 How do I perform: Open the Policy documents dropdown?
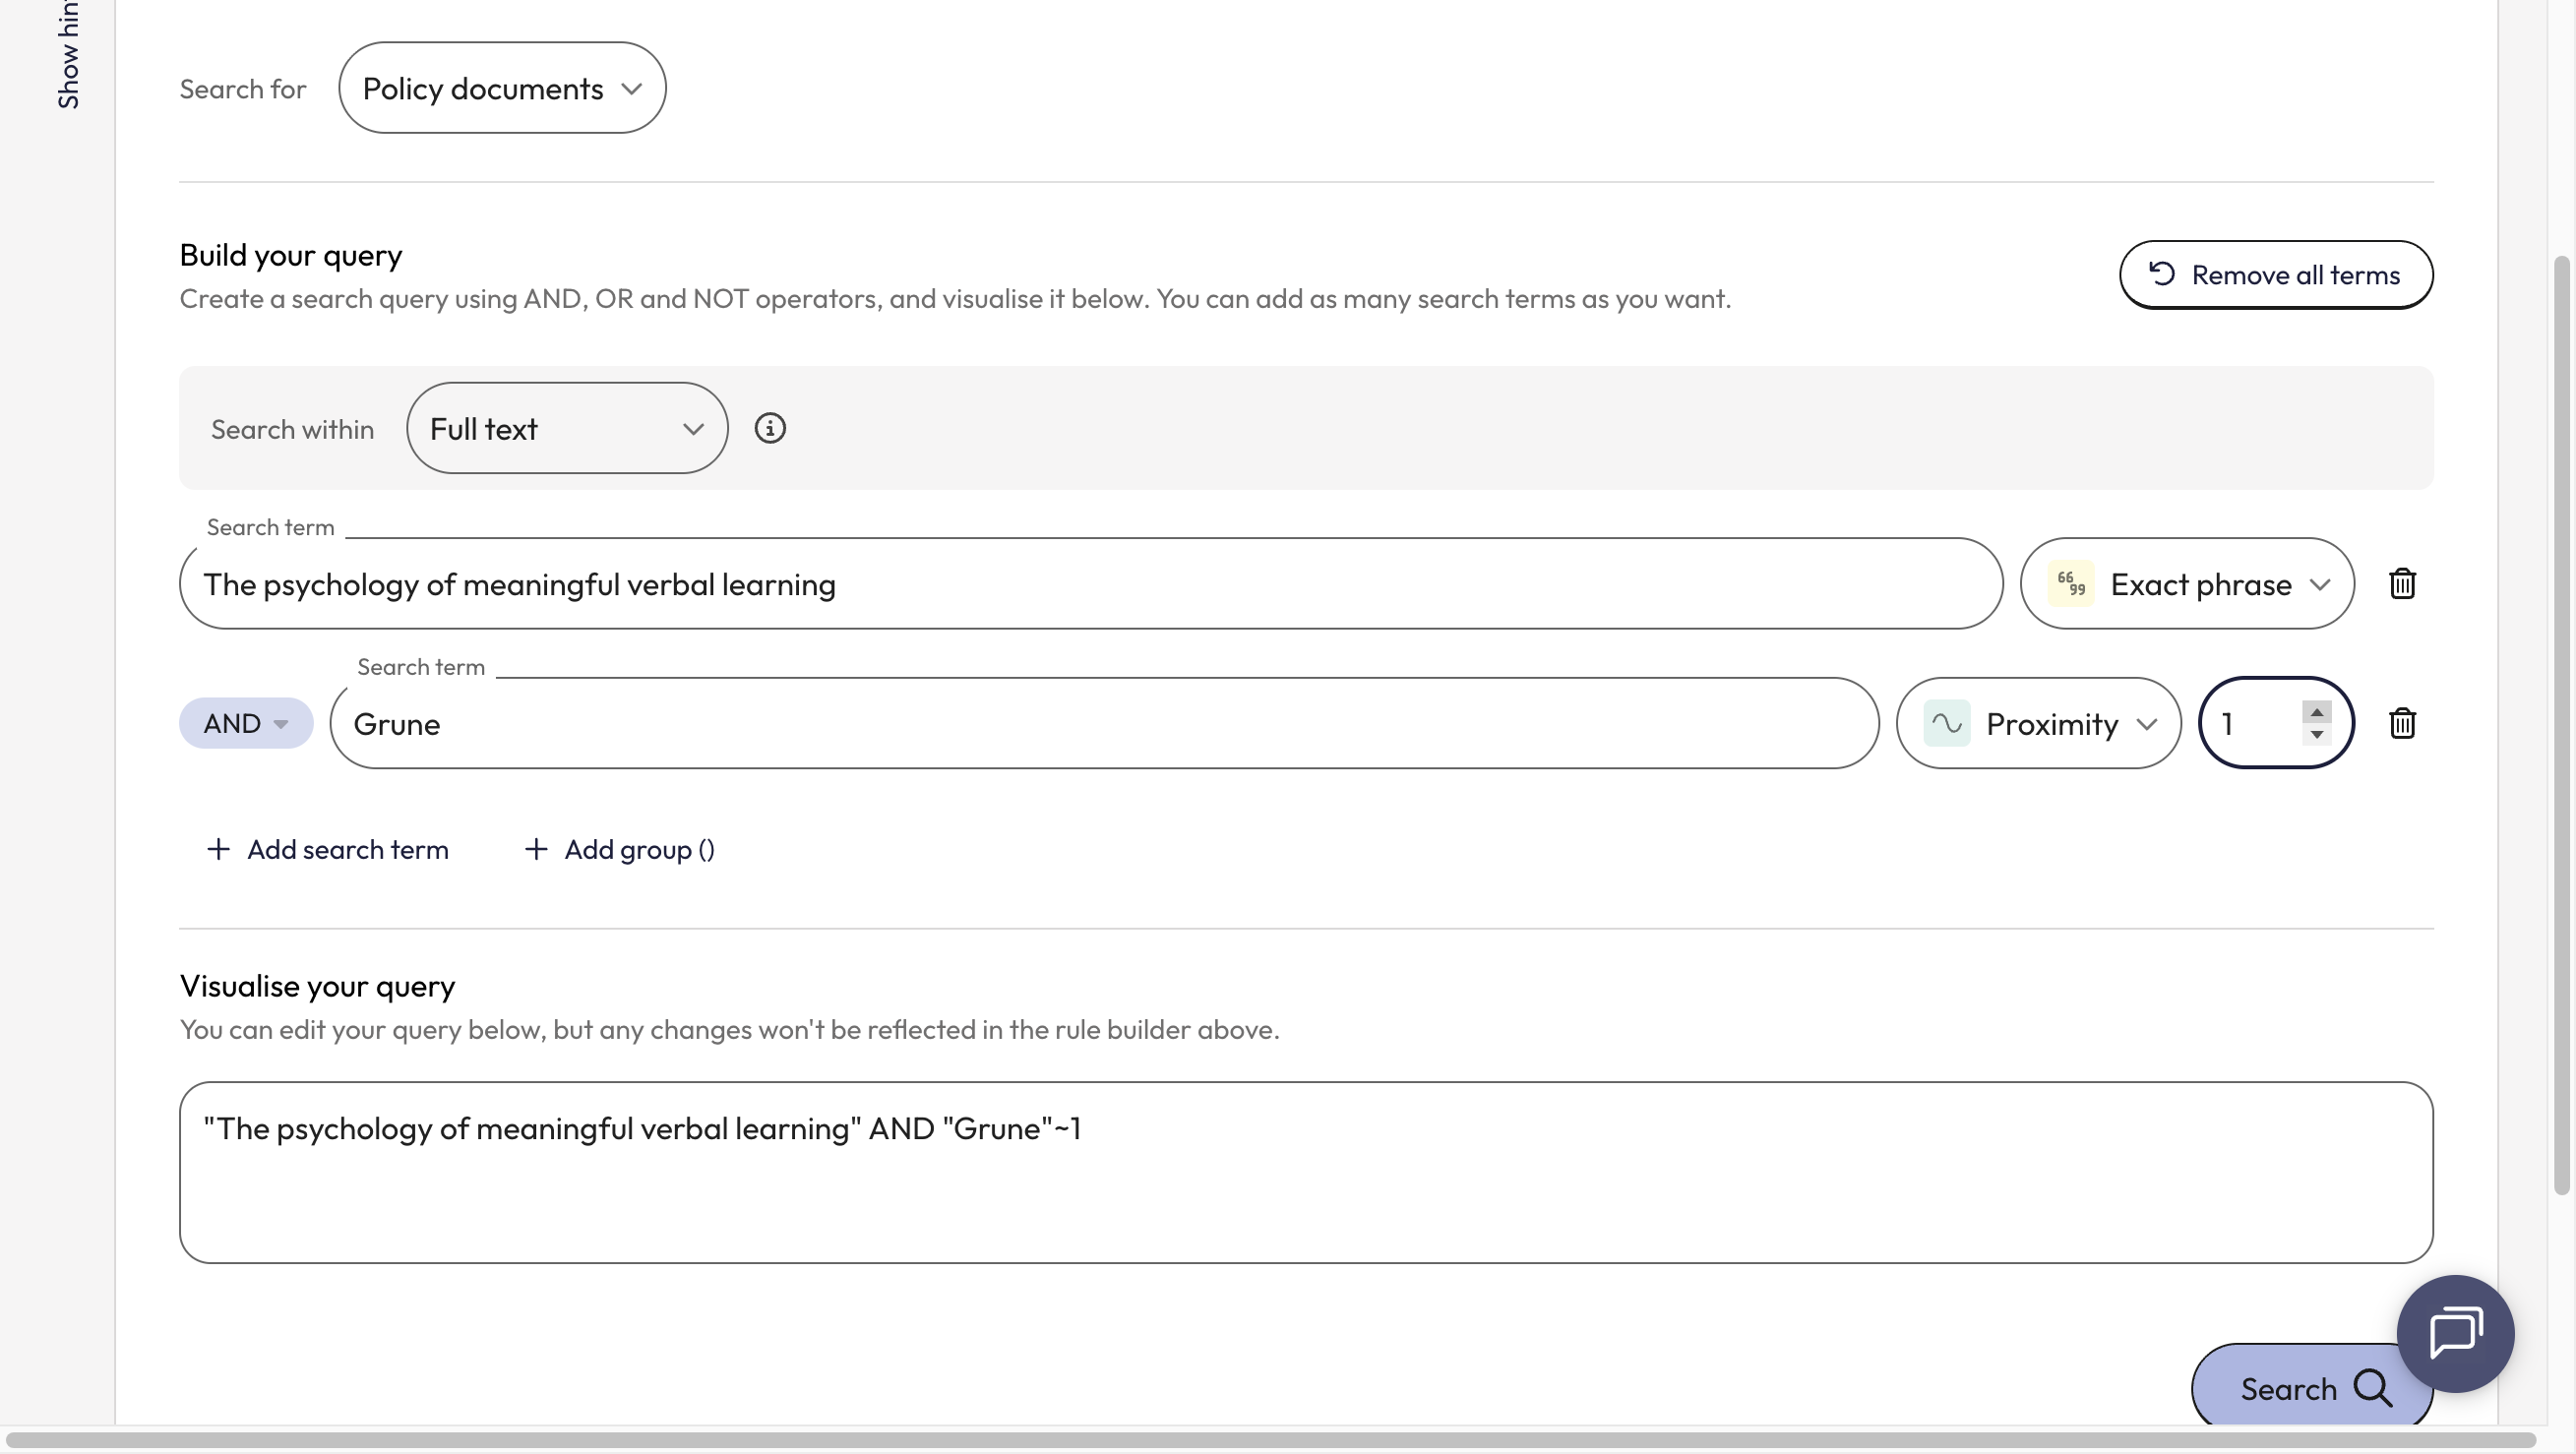pyautogui.click(x=502, y=88)
